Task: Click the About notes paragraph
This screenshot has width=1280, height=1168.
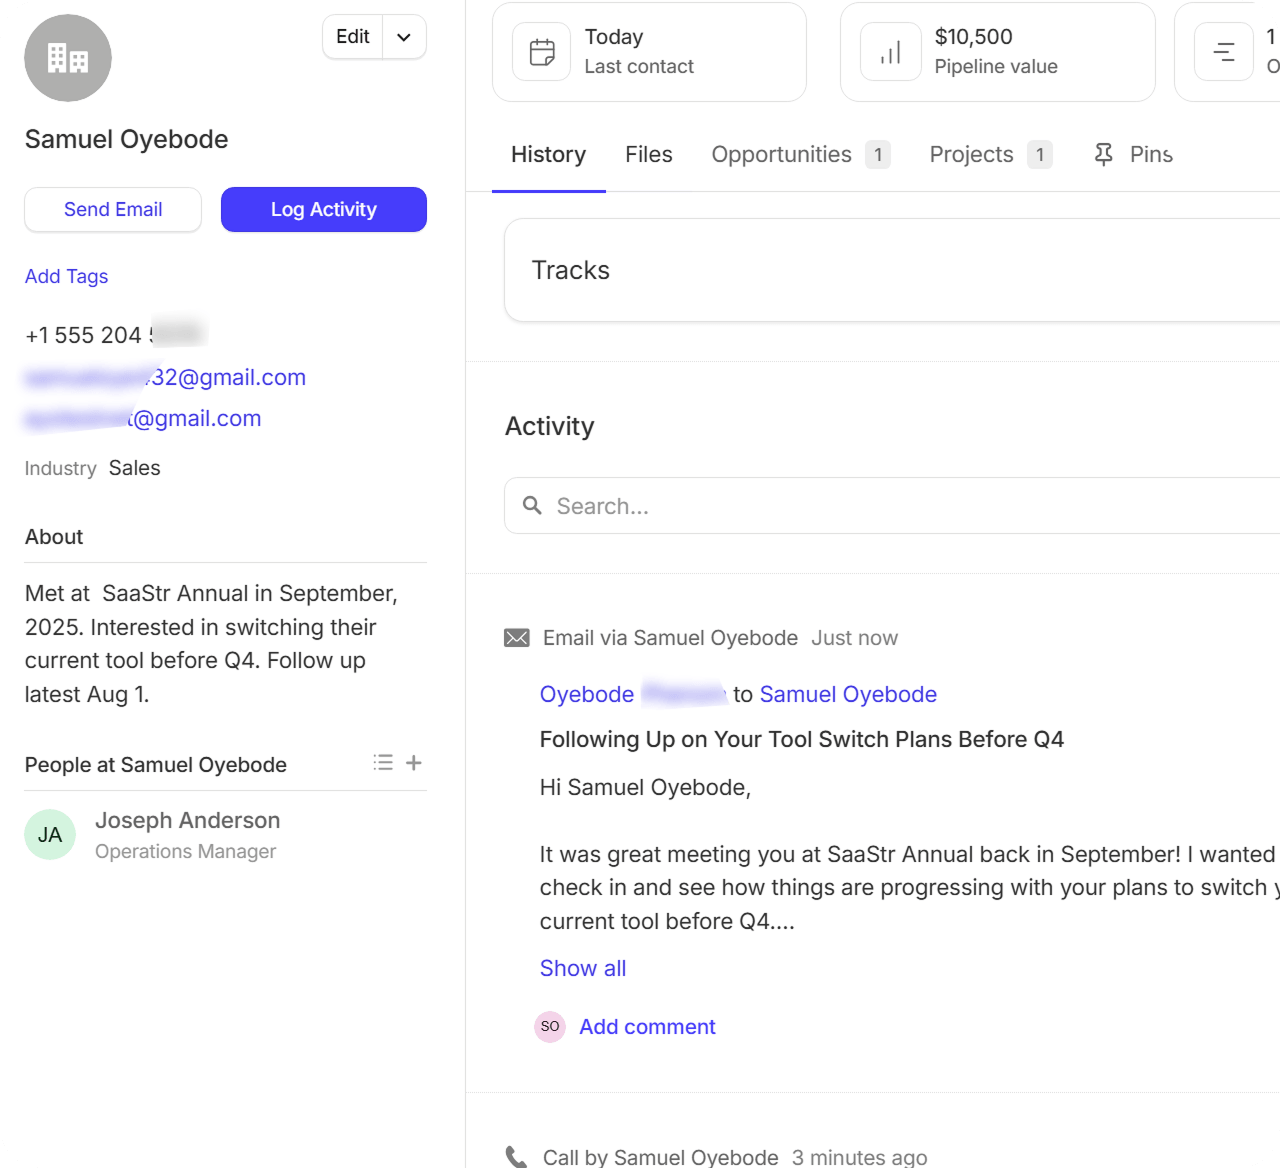Action: [212, 644]
